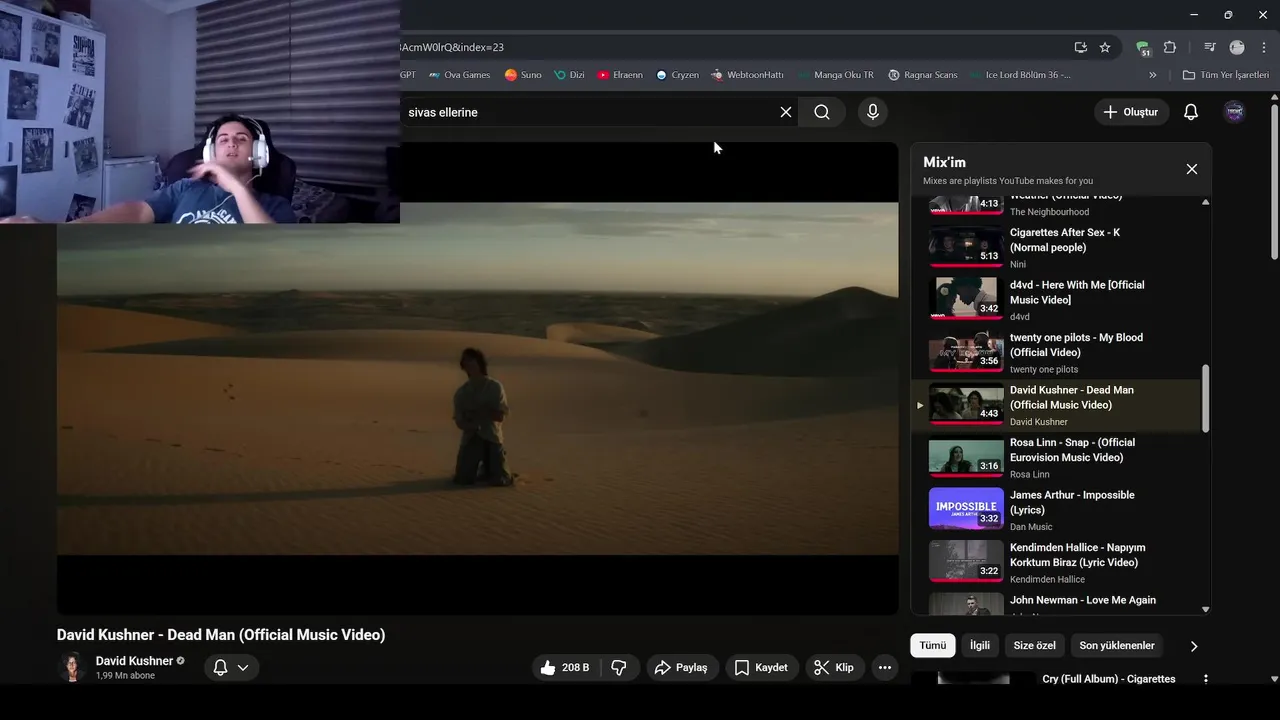Image resolution: width=1280 pixels, height=720 pixels.
Task: Open options for Cry (Full Album) suggestion
Action: click(x=1205, y=679)
